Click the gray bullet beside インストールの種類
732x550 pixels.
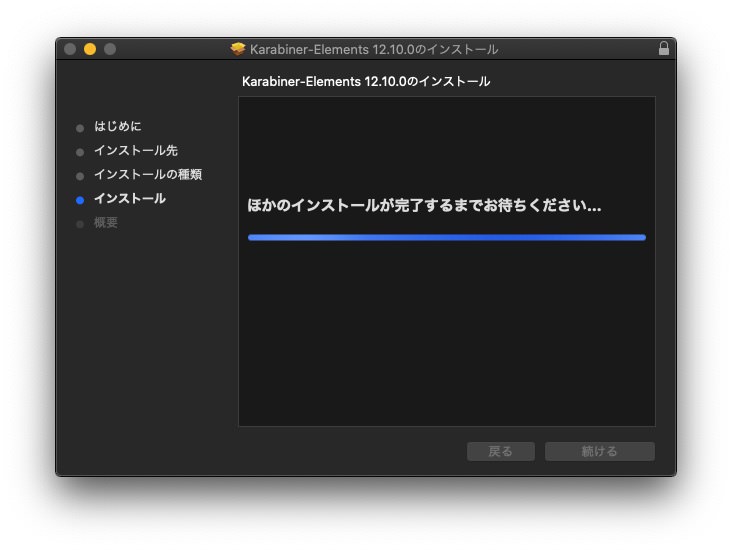80,176
